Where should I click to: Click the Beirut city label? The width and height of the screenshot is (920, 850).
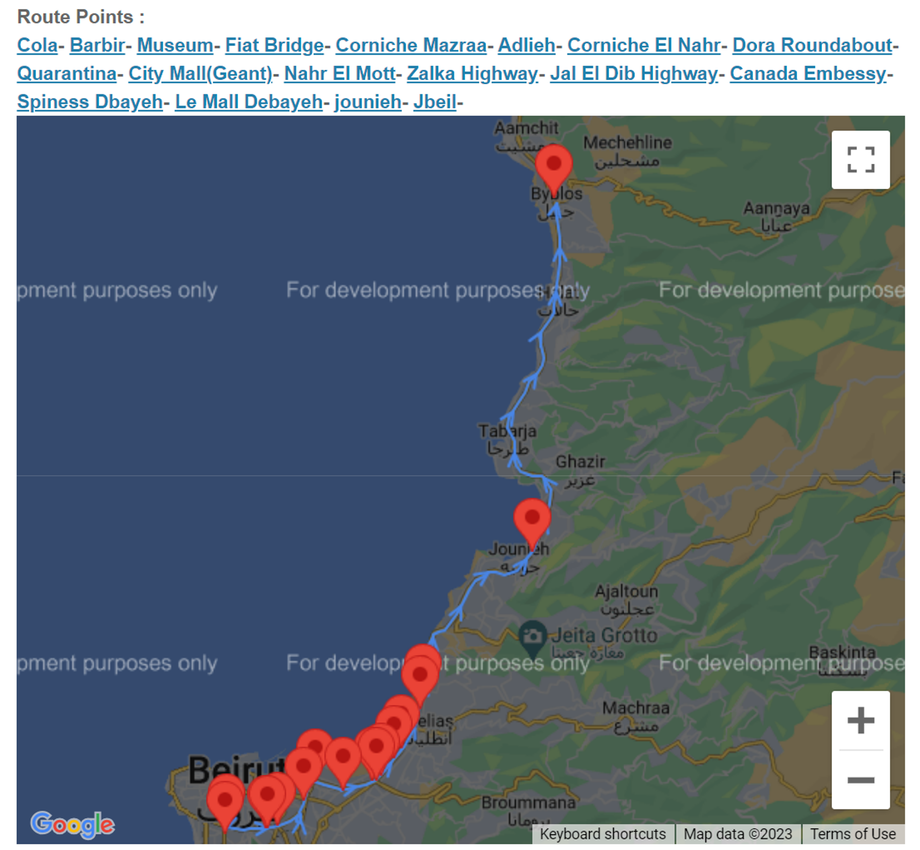(x=237, y=769)
